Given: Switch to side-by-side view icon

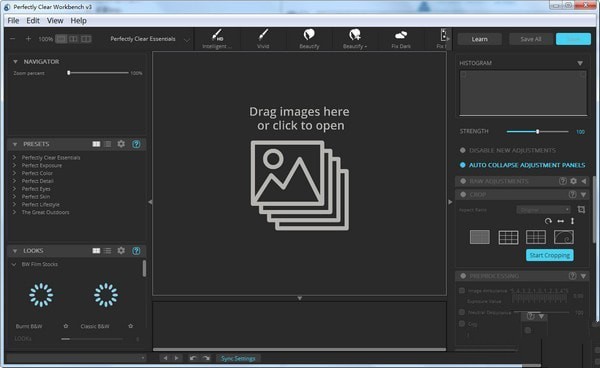Looking at the screenshot, I should pos(86,39).
